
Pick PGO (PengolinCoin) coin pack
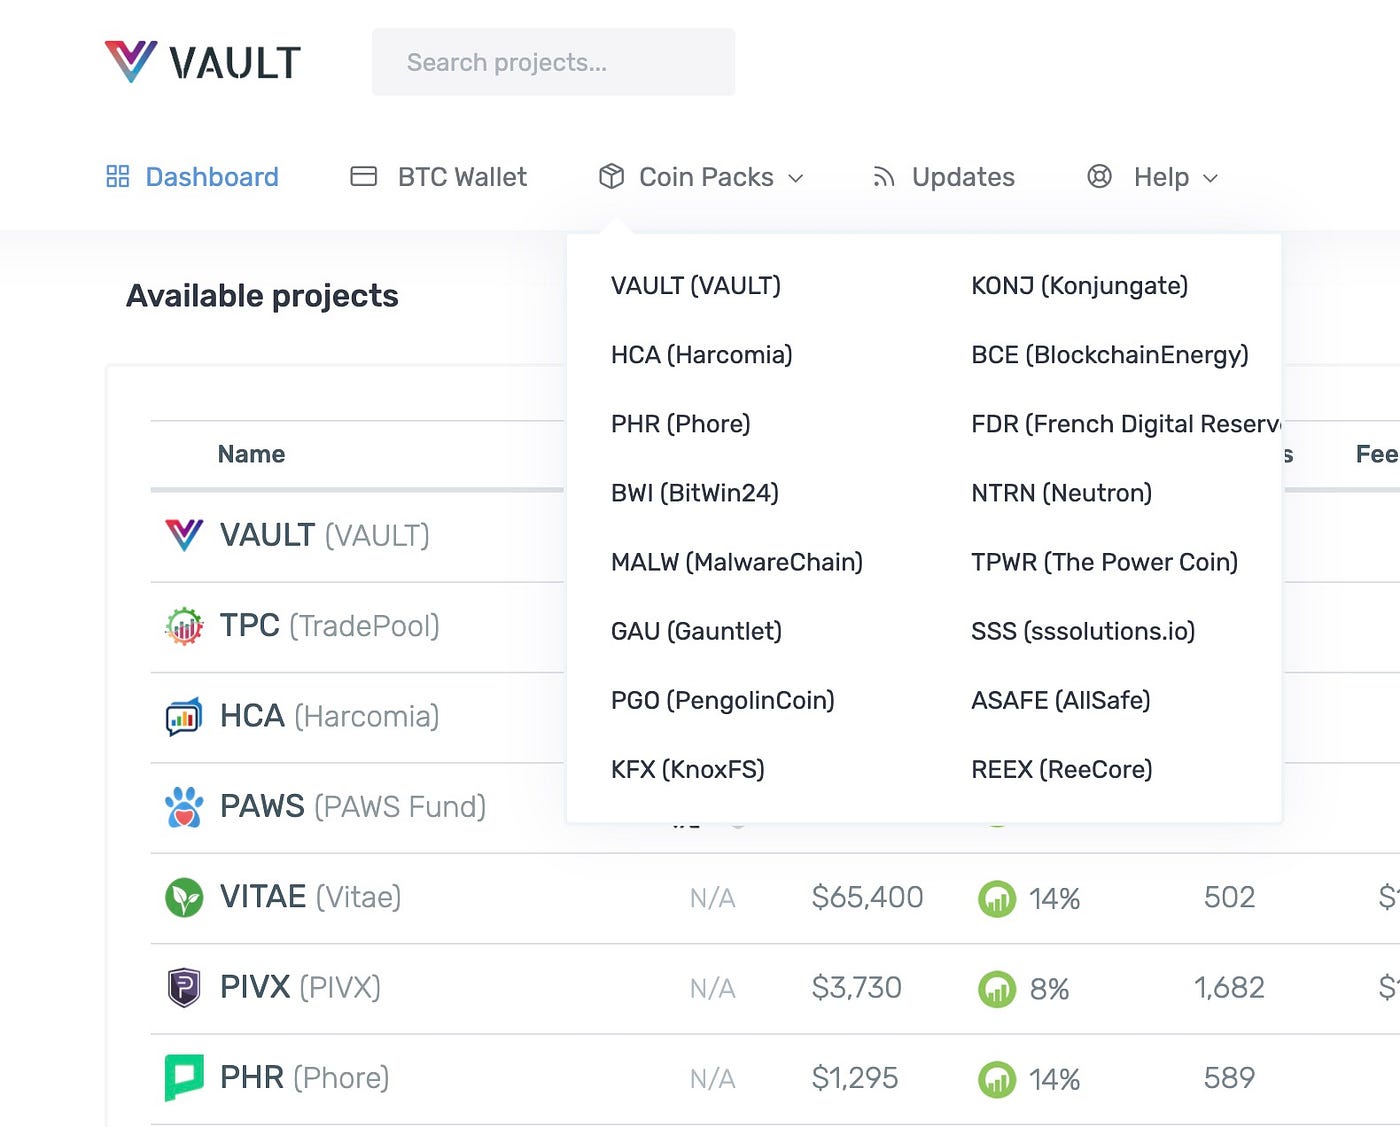click(x=723, y=700)
